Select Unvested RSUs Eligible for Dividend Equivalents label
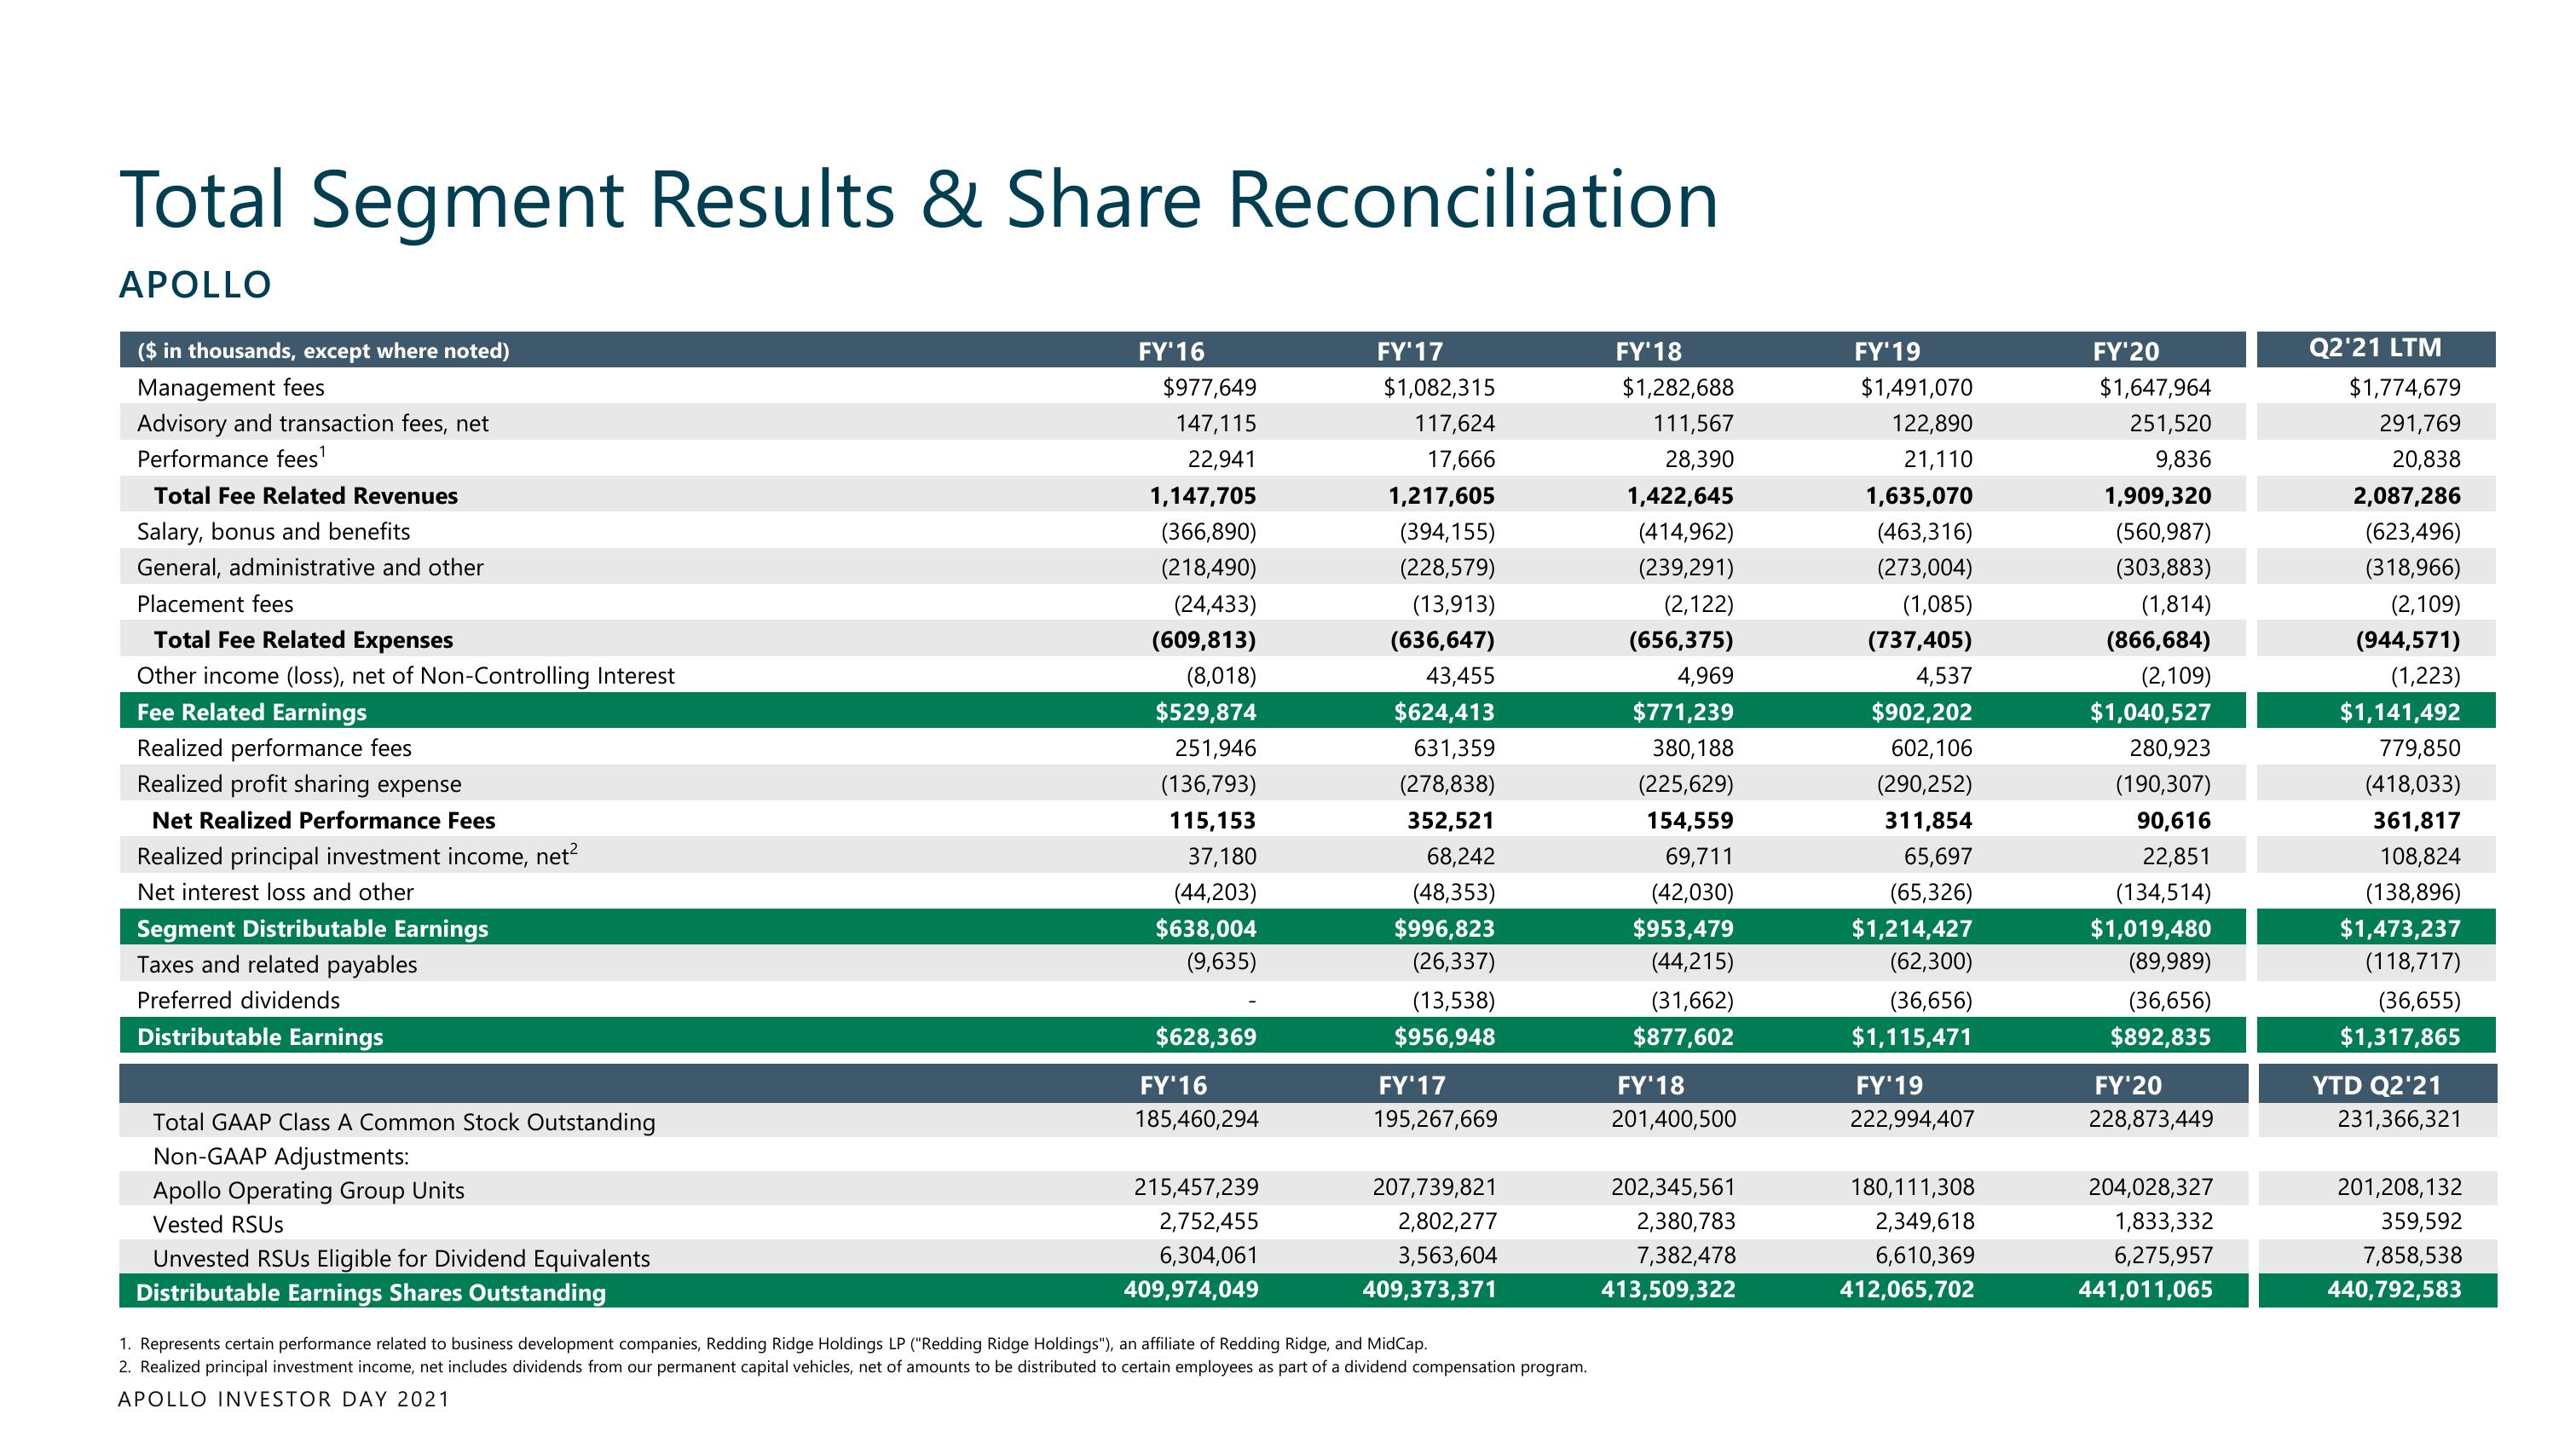The width and height of the screenshot is (2576, 1449). [x=401, y=1259]
